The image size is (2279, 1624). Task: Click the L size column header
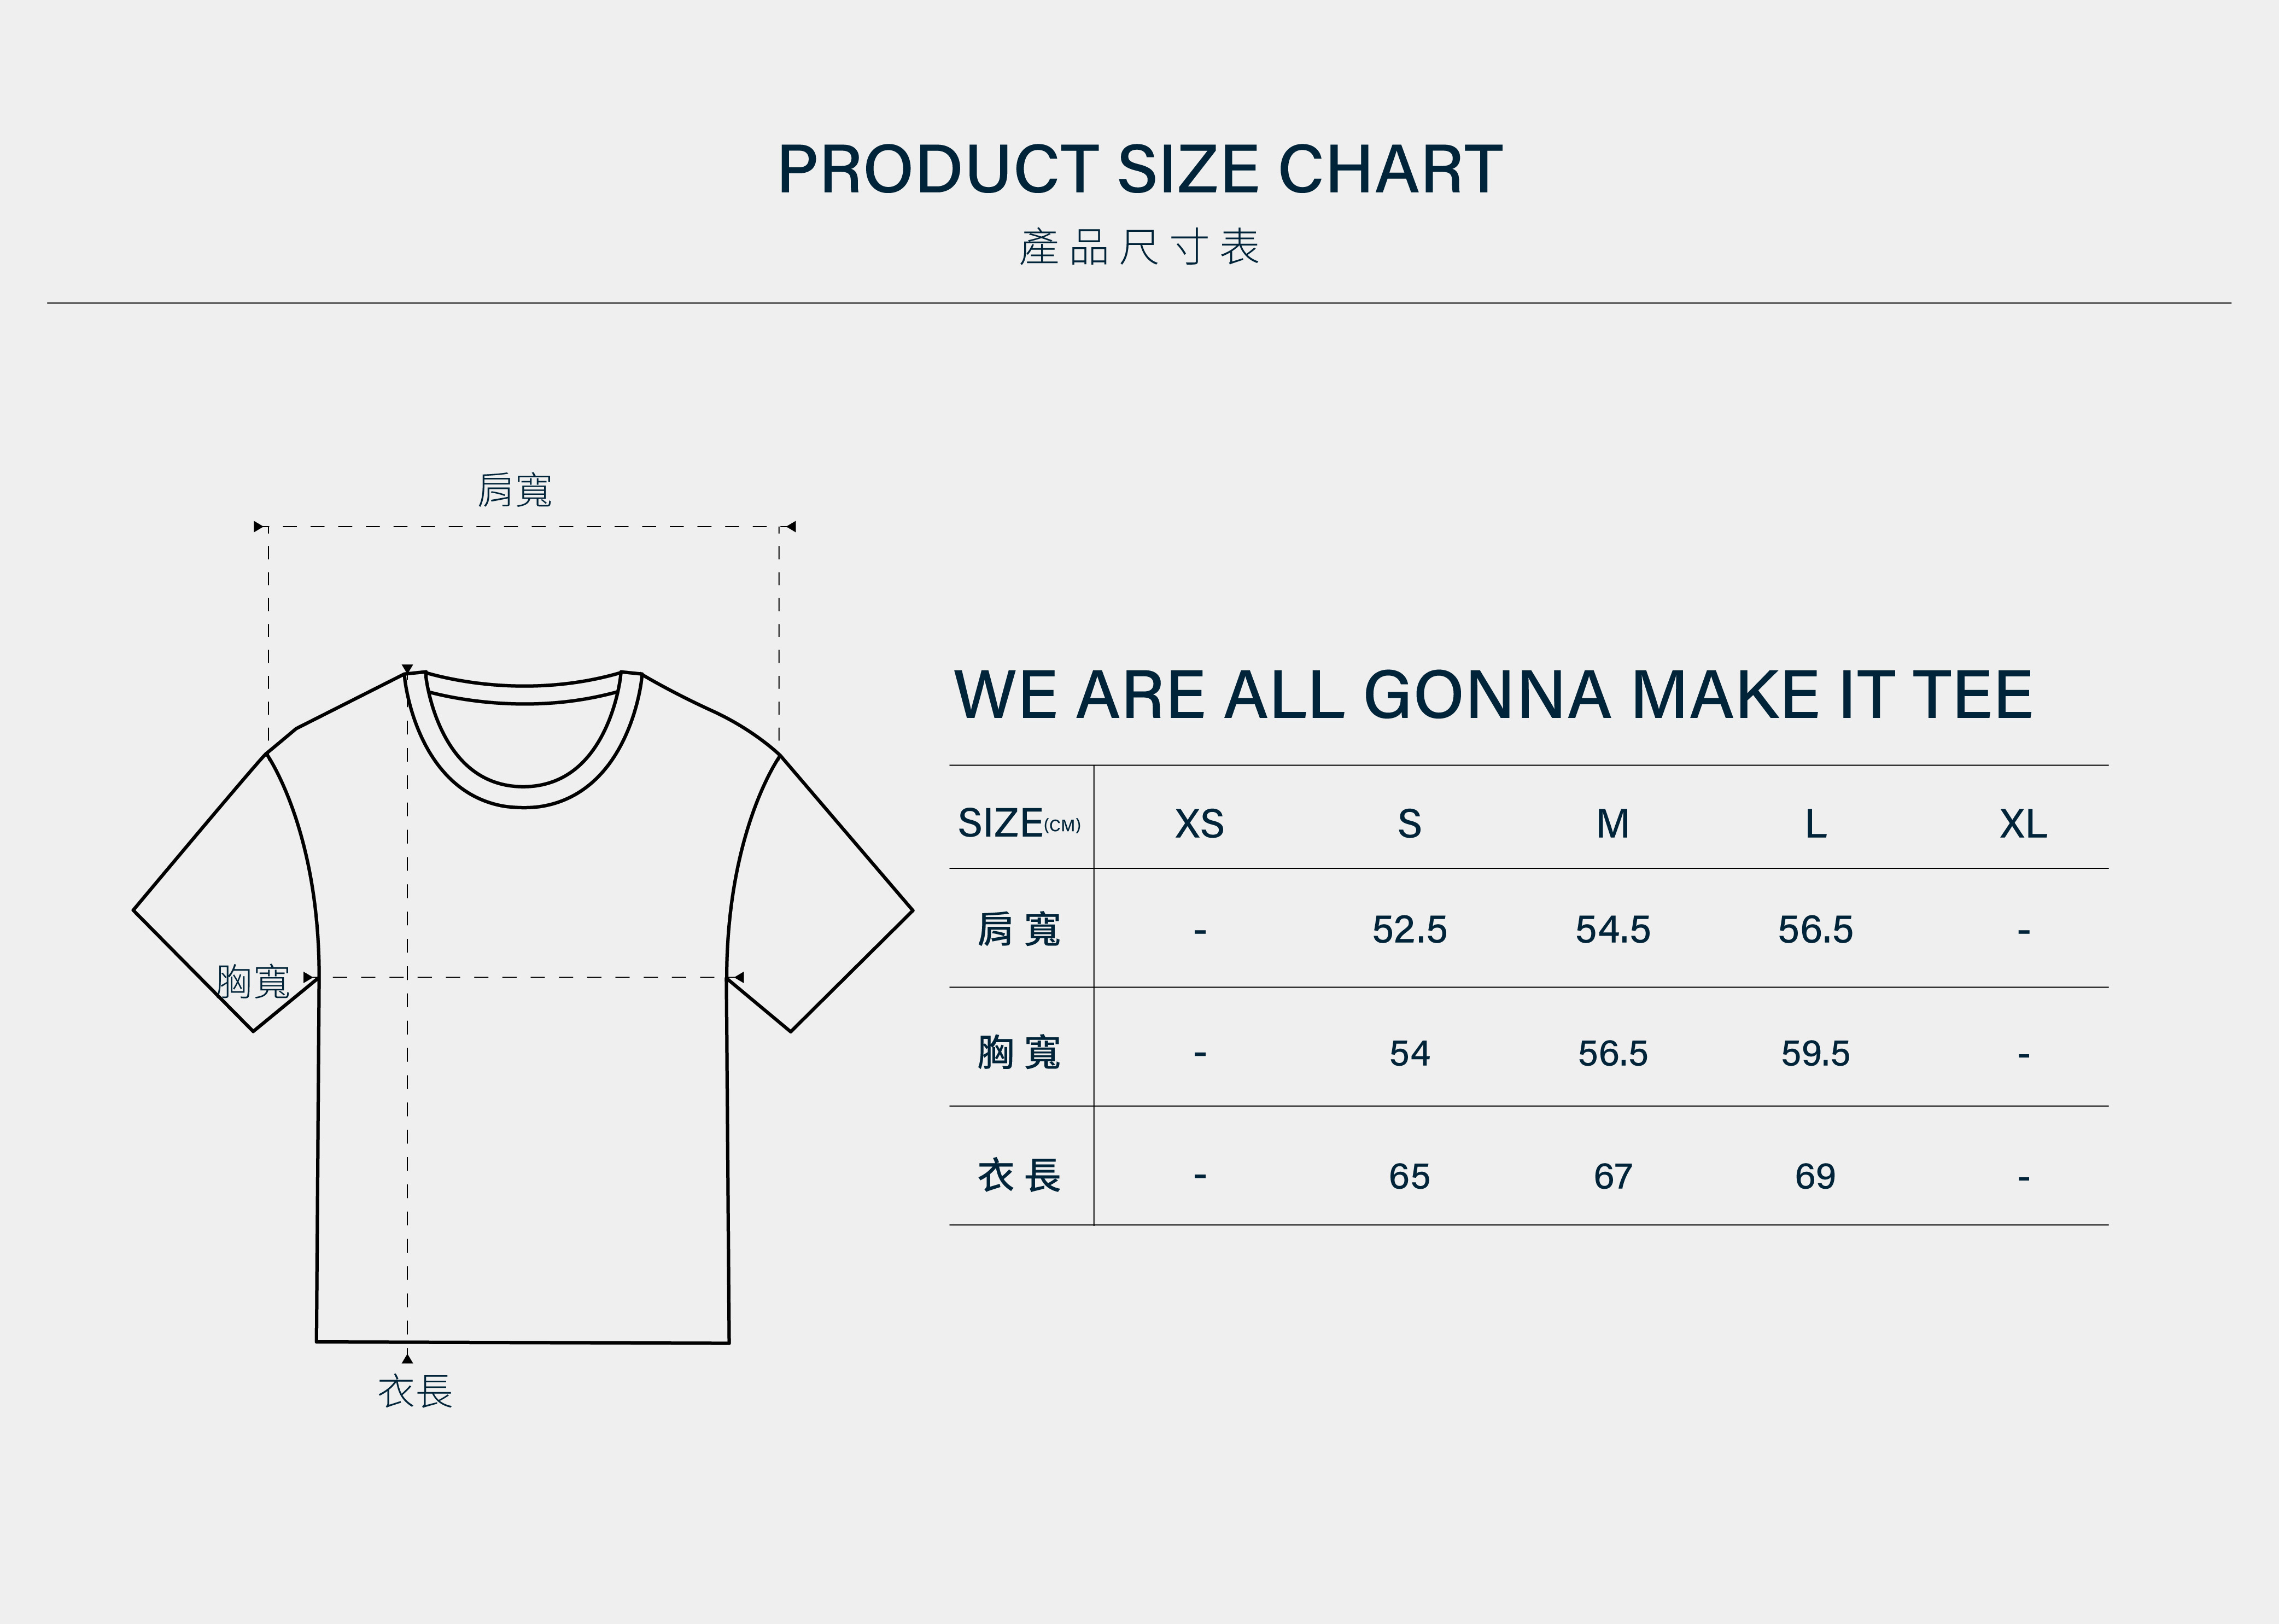click(1815, 824)
